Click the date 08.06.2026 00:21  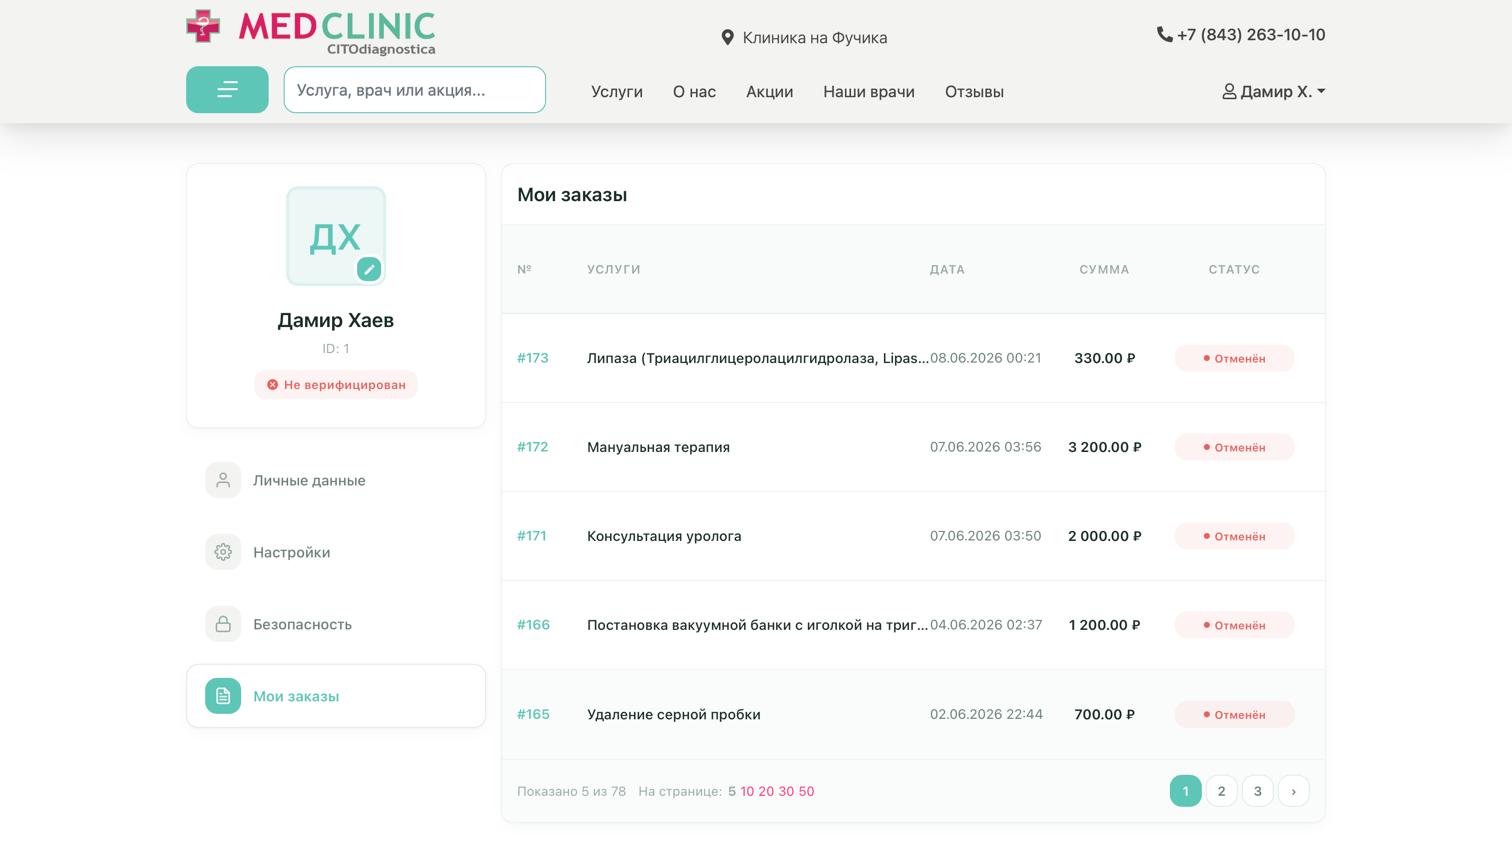[986, 358]
